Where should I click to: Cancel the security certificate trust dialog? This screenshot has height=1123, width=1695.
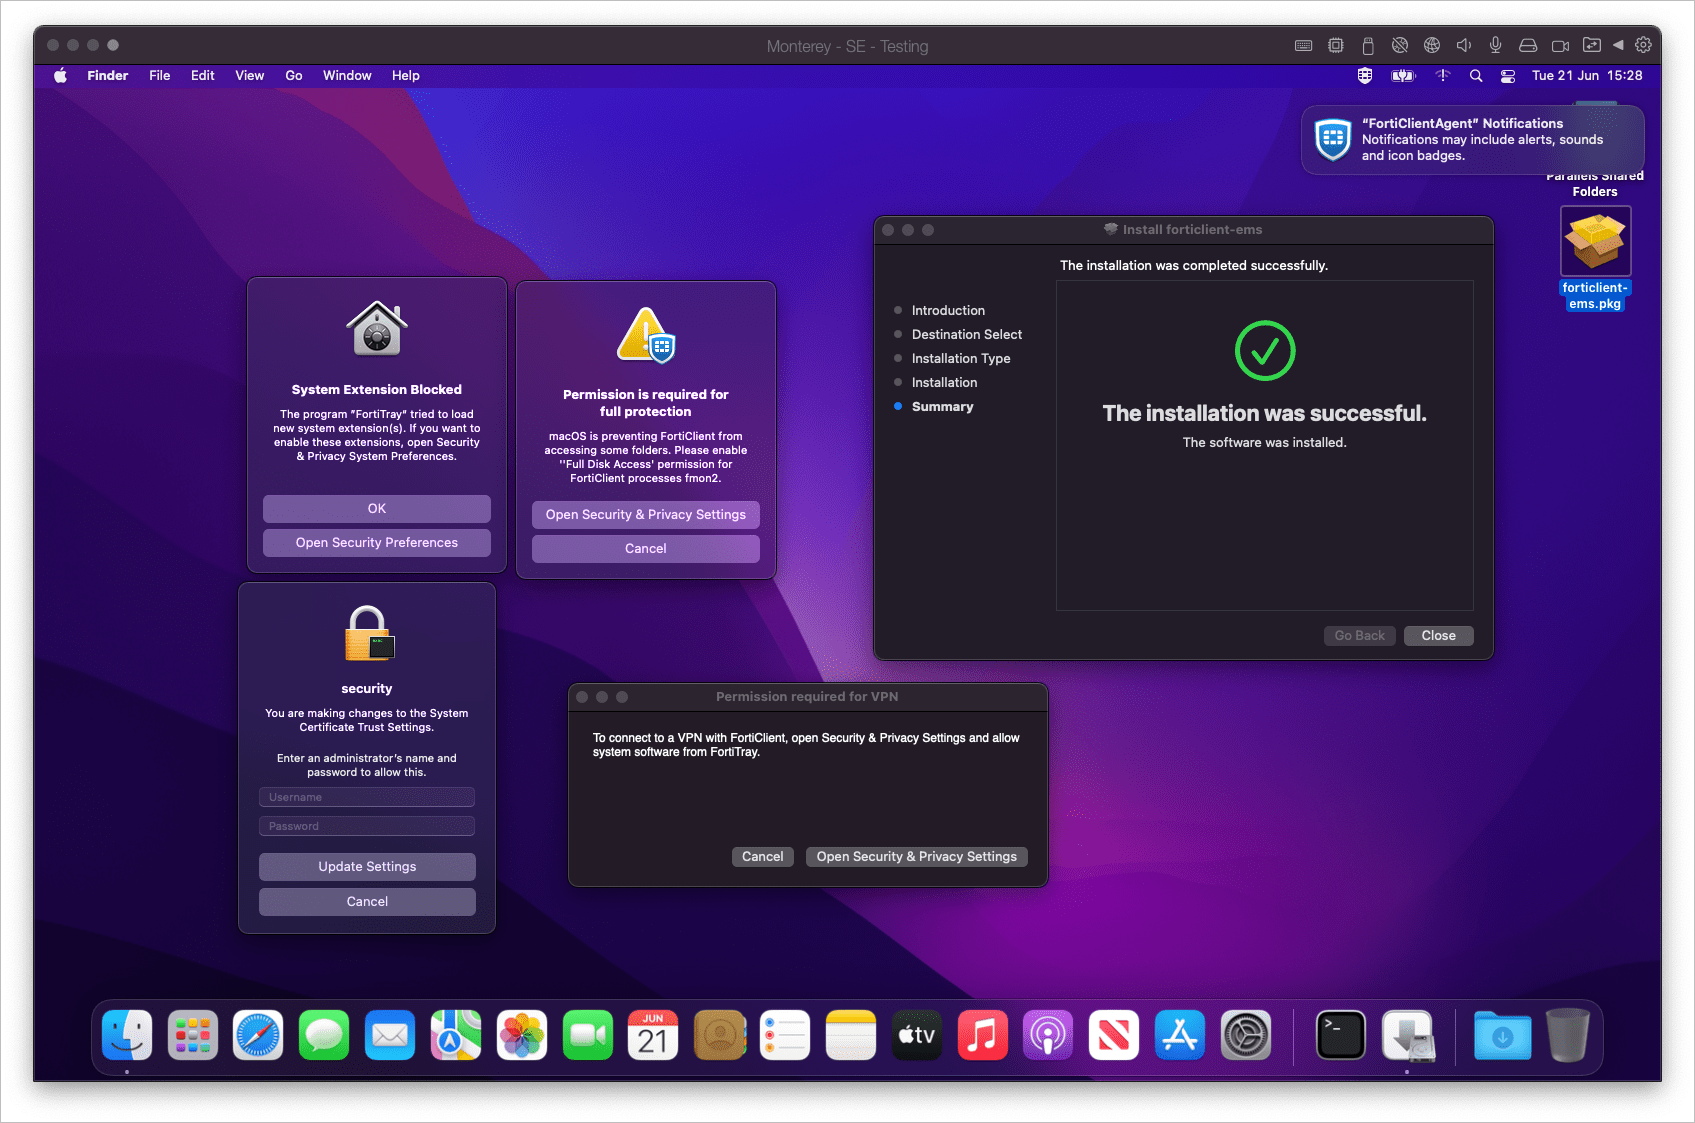367,901
